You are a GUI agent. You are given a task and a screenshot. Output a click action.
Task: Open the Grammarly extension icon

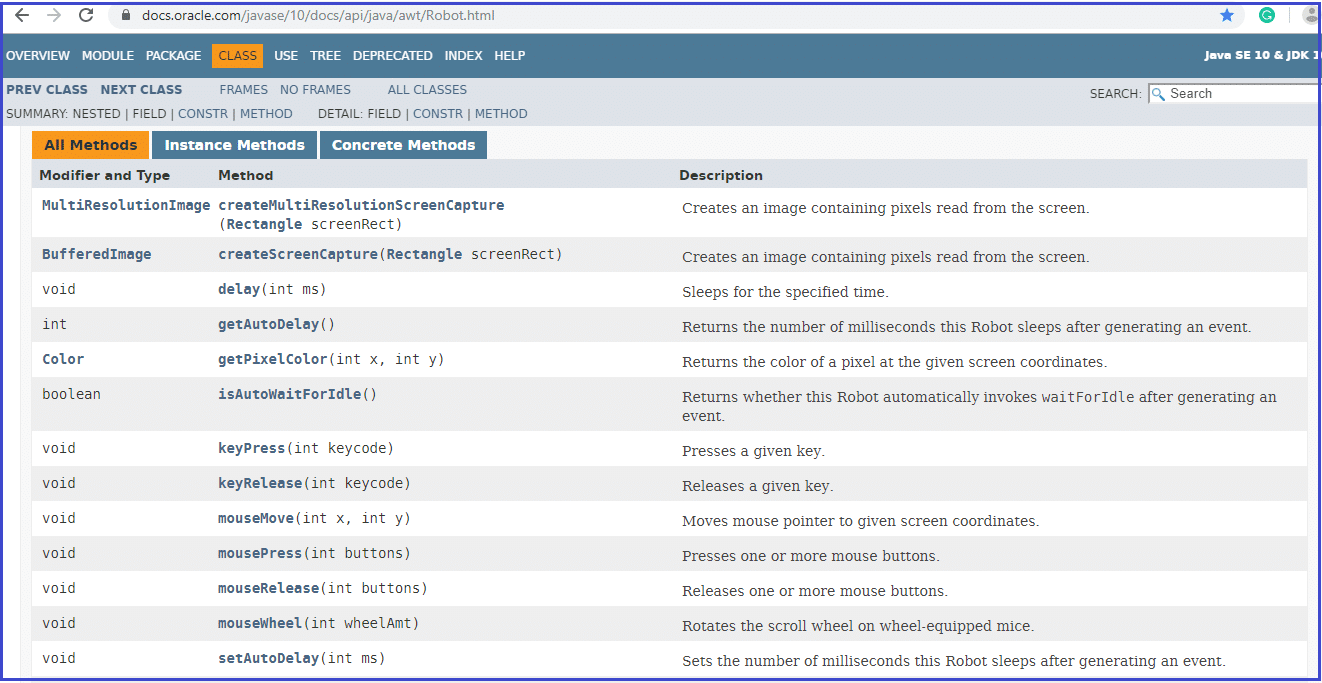click(x=1266, y=15)
